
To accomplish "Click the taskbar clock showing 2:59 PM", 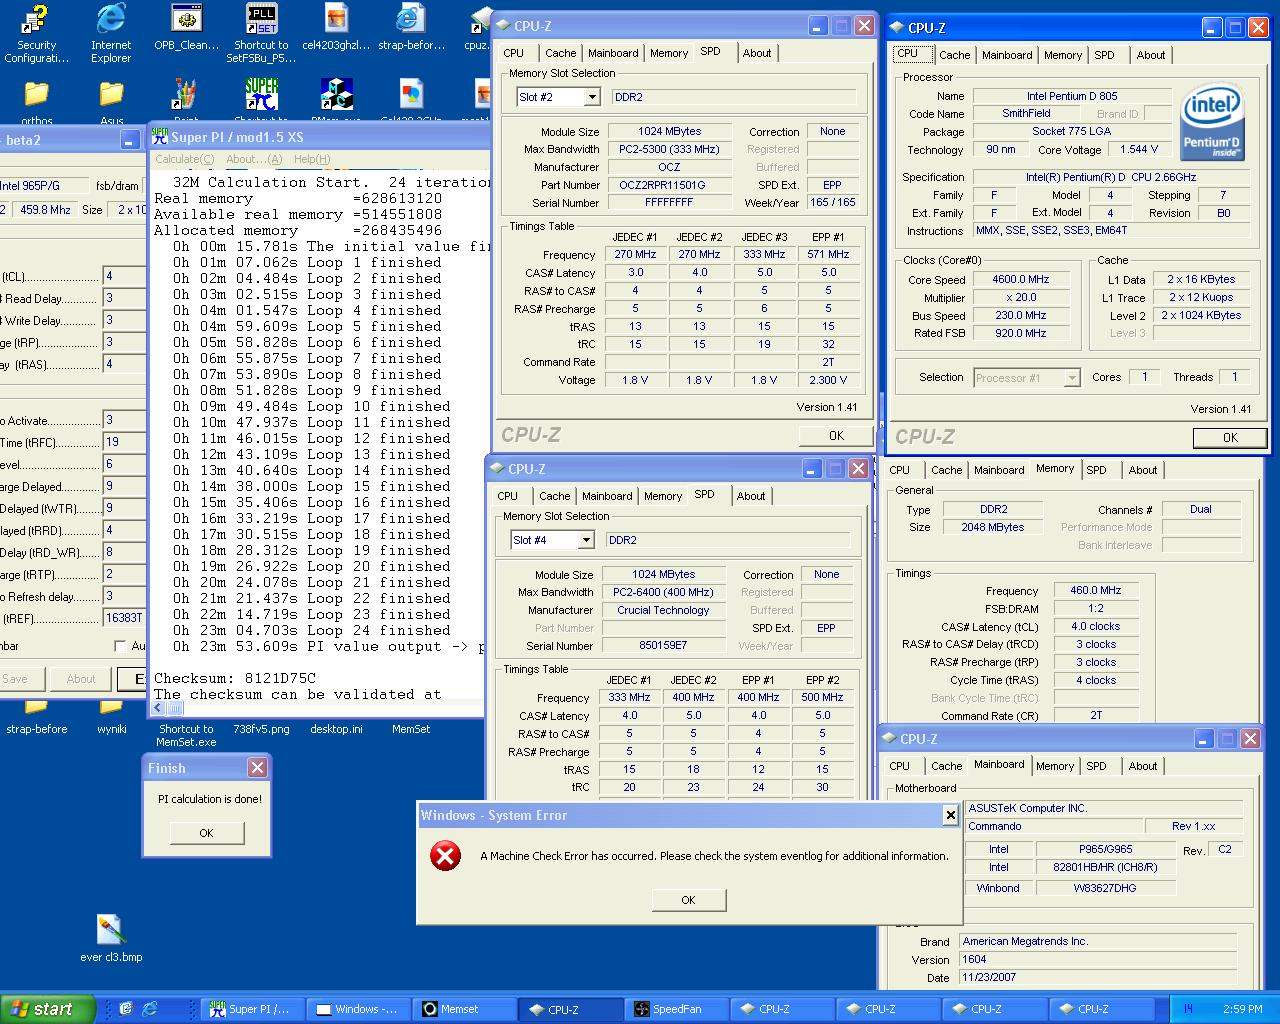I will (x=1242, y=1009).
